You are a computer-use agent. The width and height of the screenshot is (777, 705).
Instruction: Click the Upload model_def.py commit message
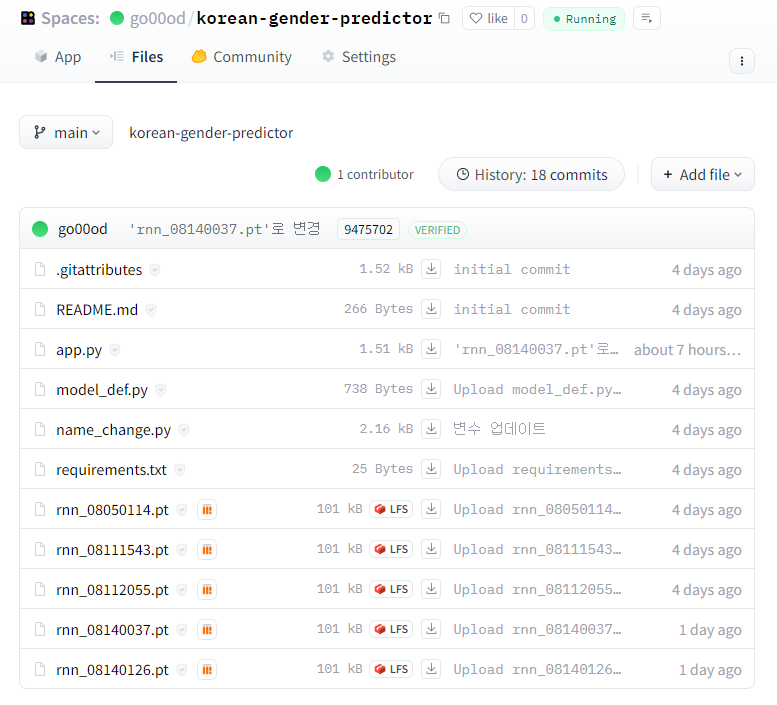537,389
